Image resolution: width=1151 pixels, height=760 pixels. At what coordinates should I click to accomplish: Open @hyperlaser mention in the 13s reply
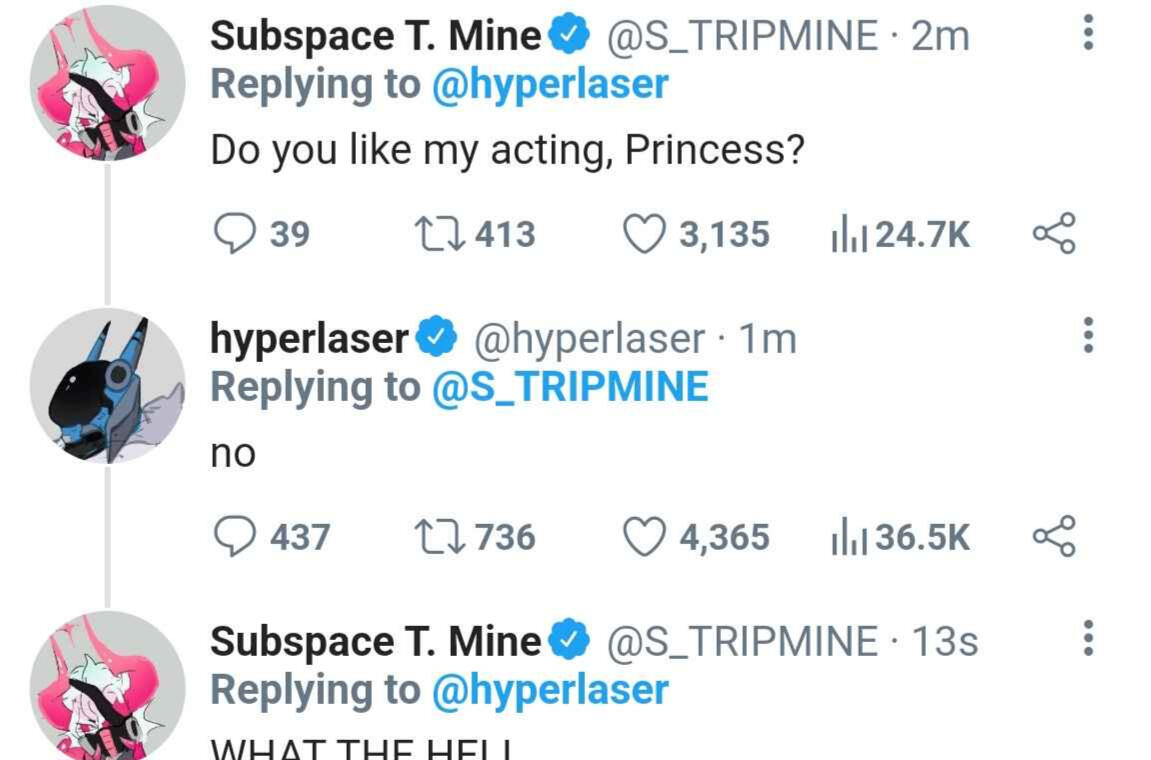point(549,690)
